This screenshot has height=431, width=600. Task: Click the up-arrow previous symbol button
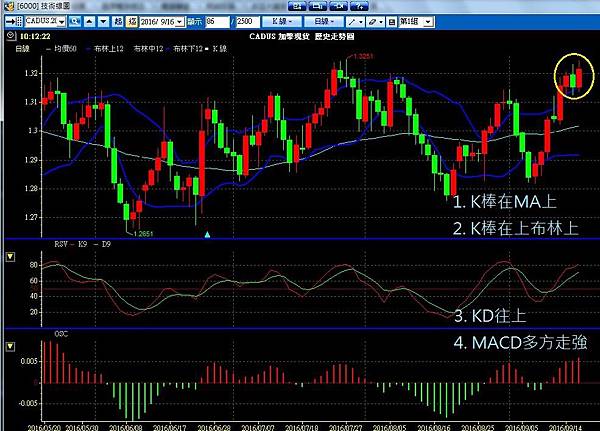pos(89,21)
